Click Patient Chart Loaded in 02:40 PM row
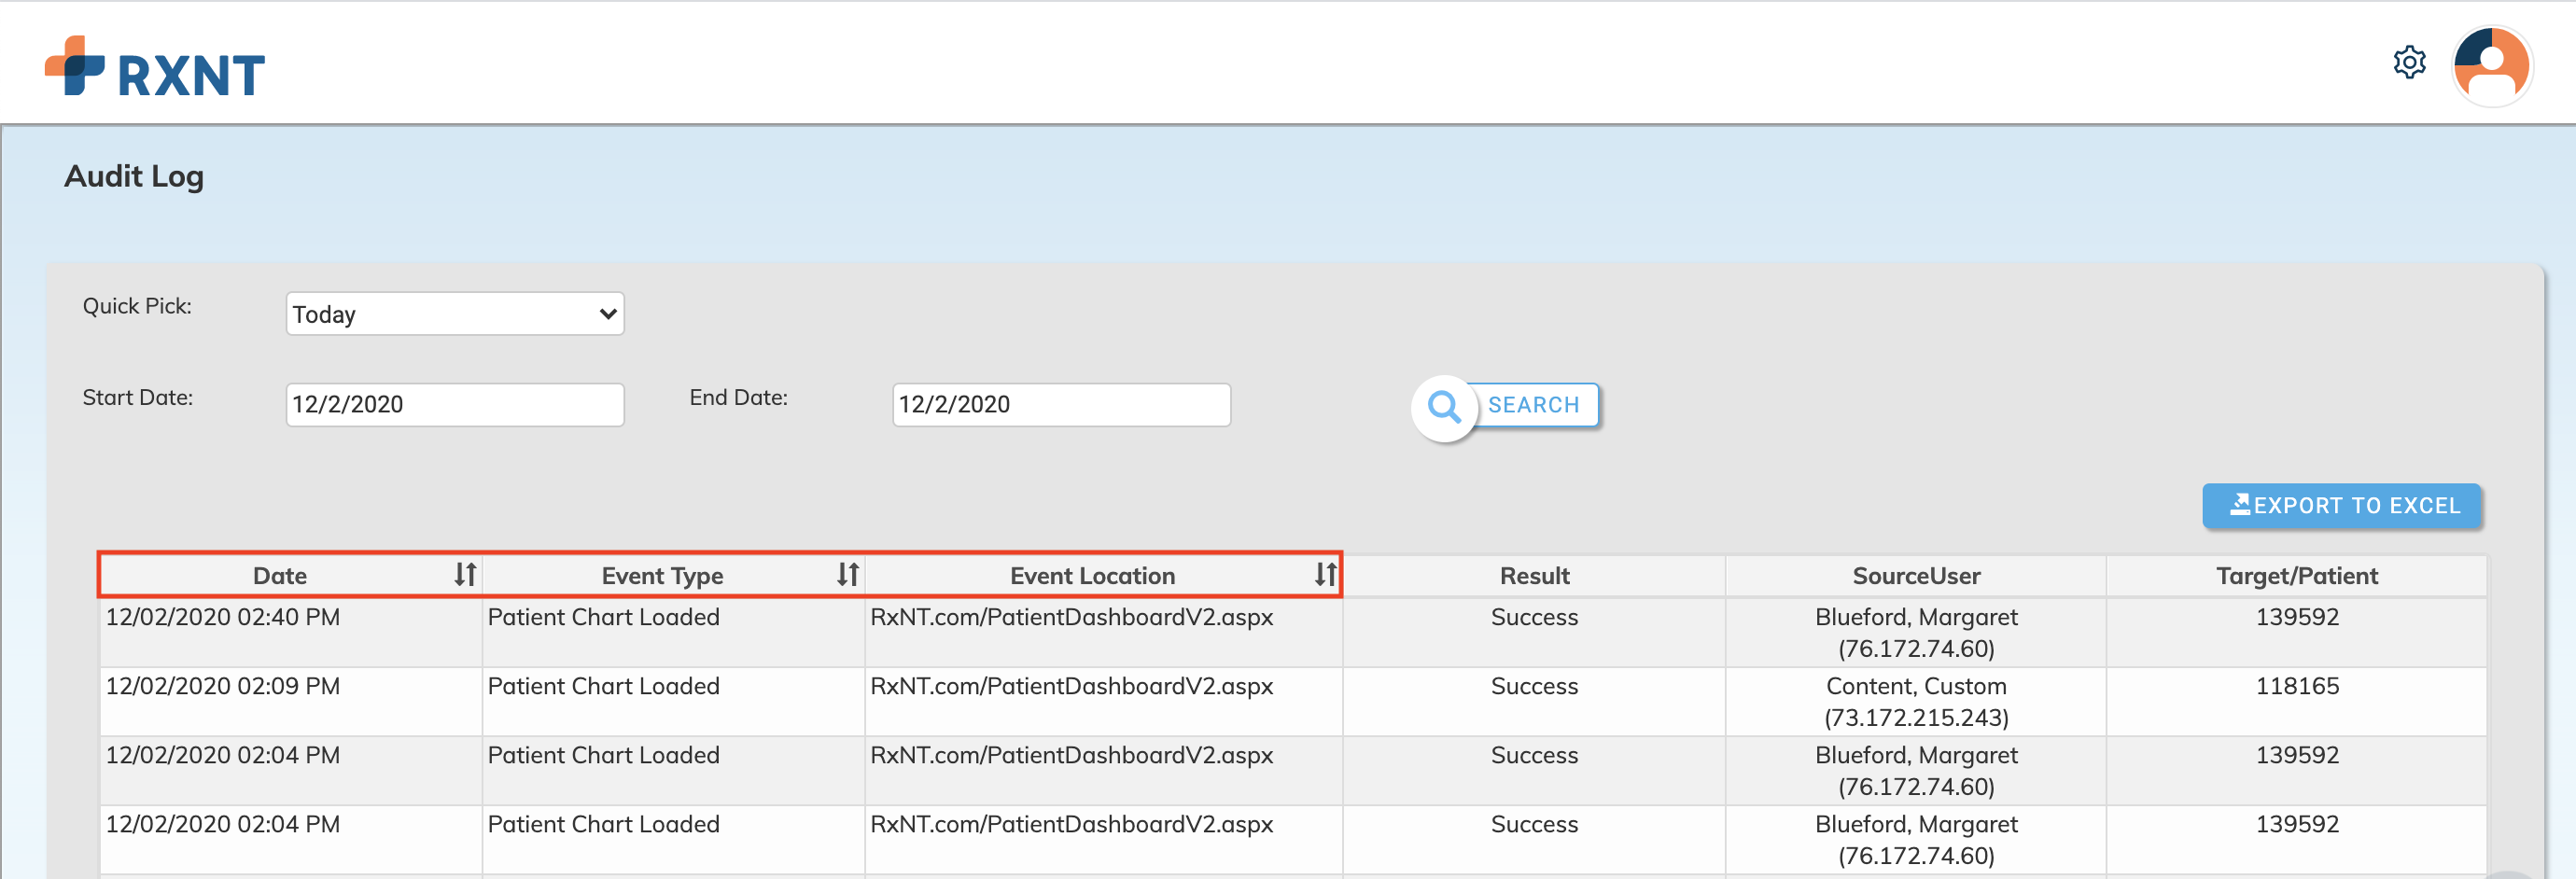2576x879 pixels. tap(603, 617)
